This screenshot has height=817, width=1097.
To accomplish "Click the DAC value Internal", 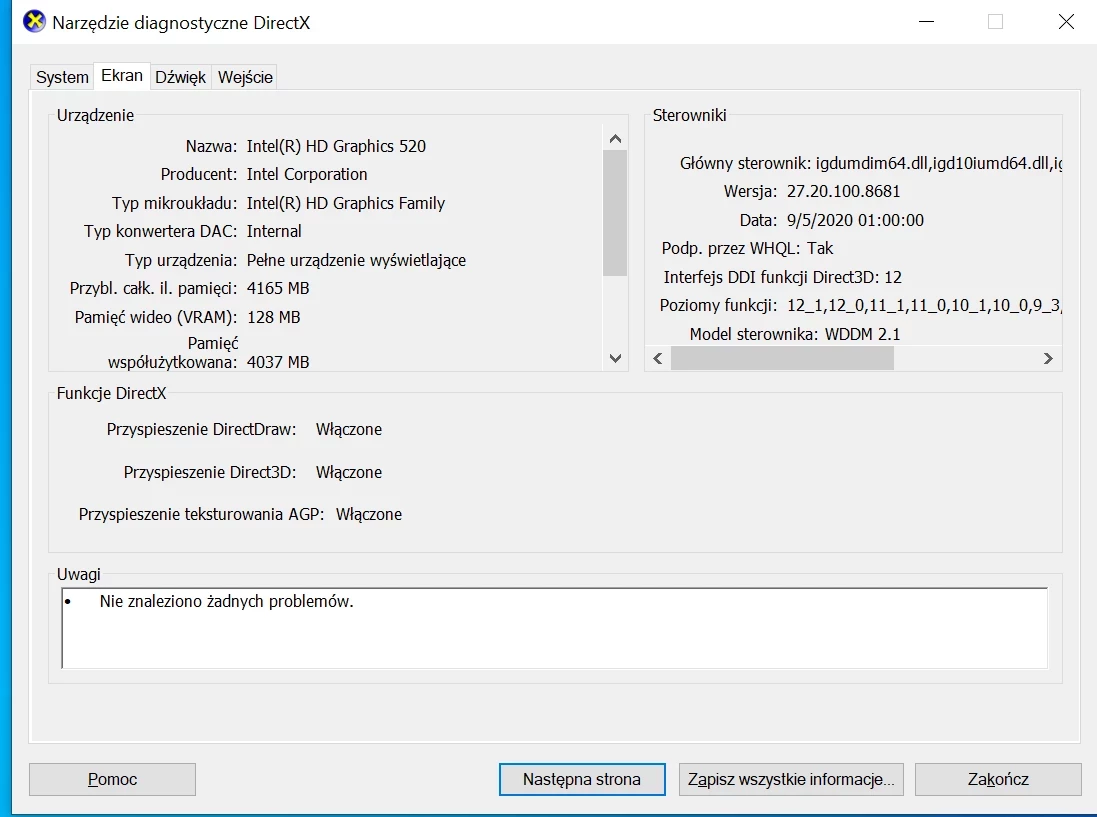I will (x=274, y=231).
